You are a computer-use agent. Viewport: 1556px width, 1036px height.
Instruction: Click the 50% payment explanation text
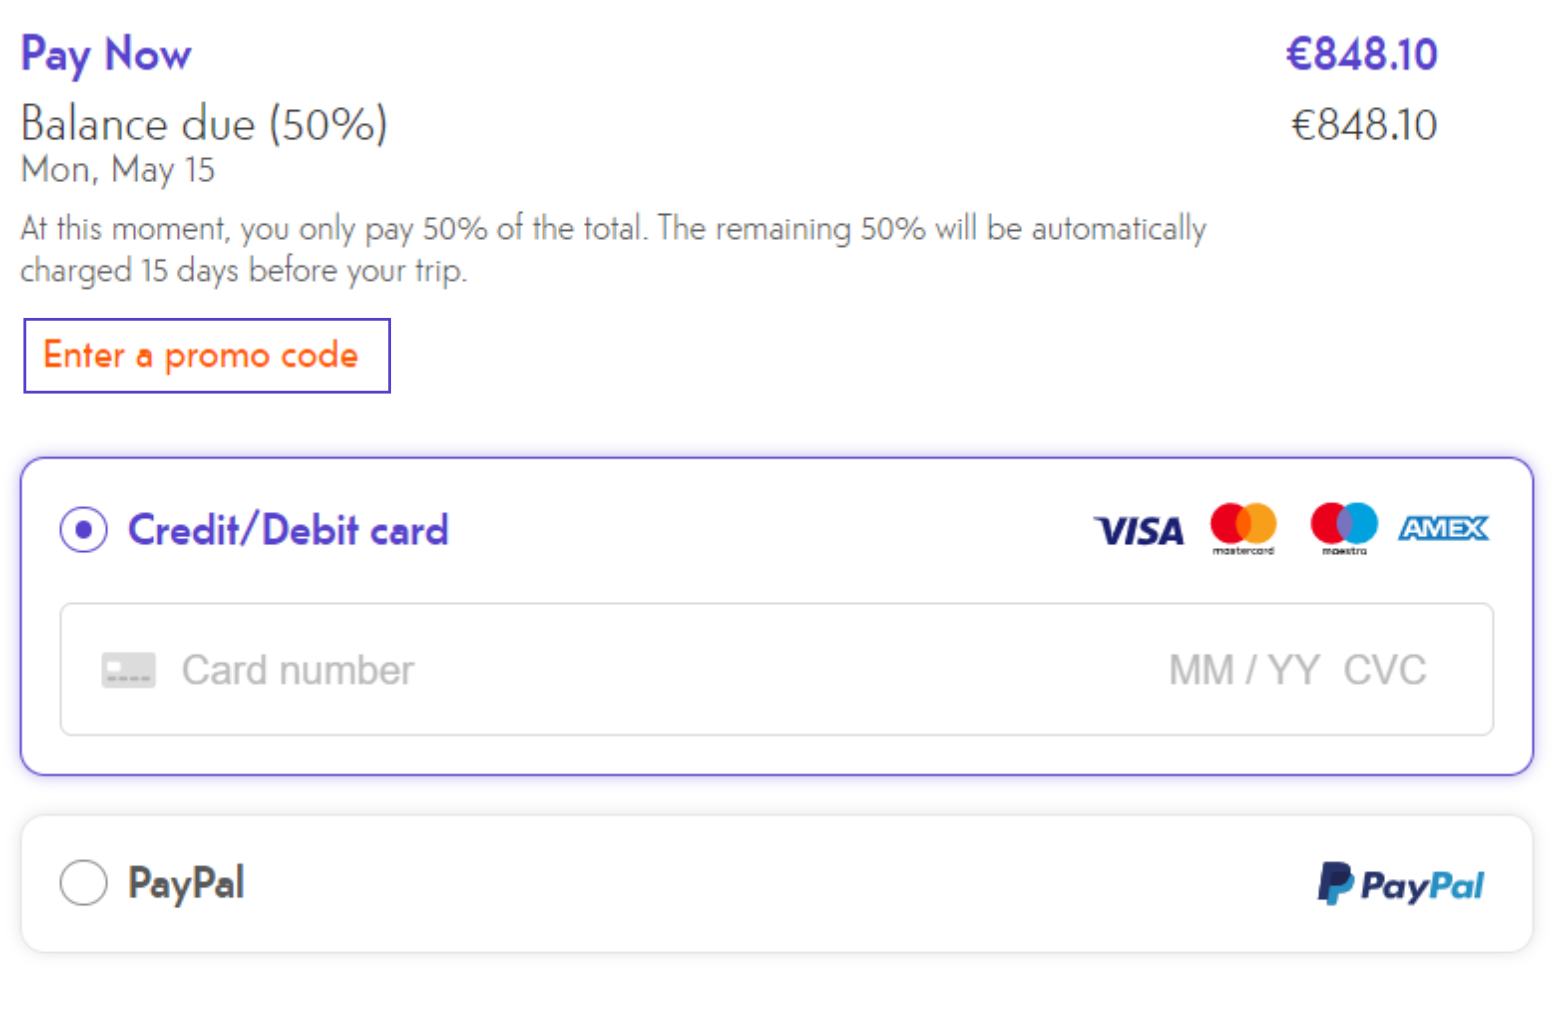(613, 249)
